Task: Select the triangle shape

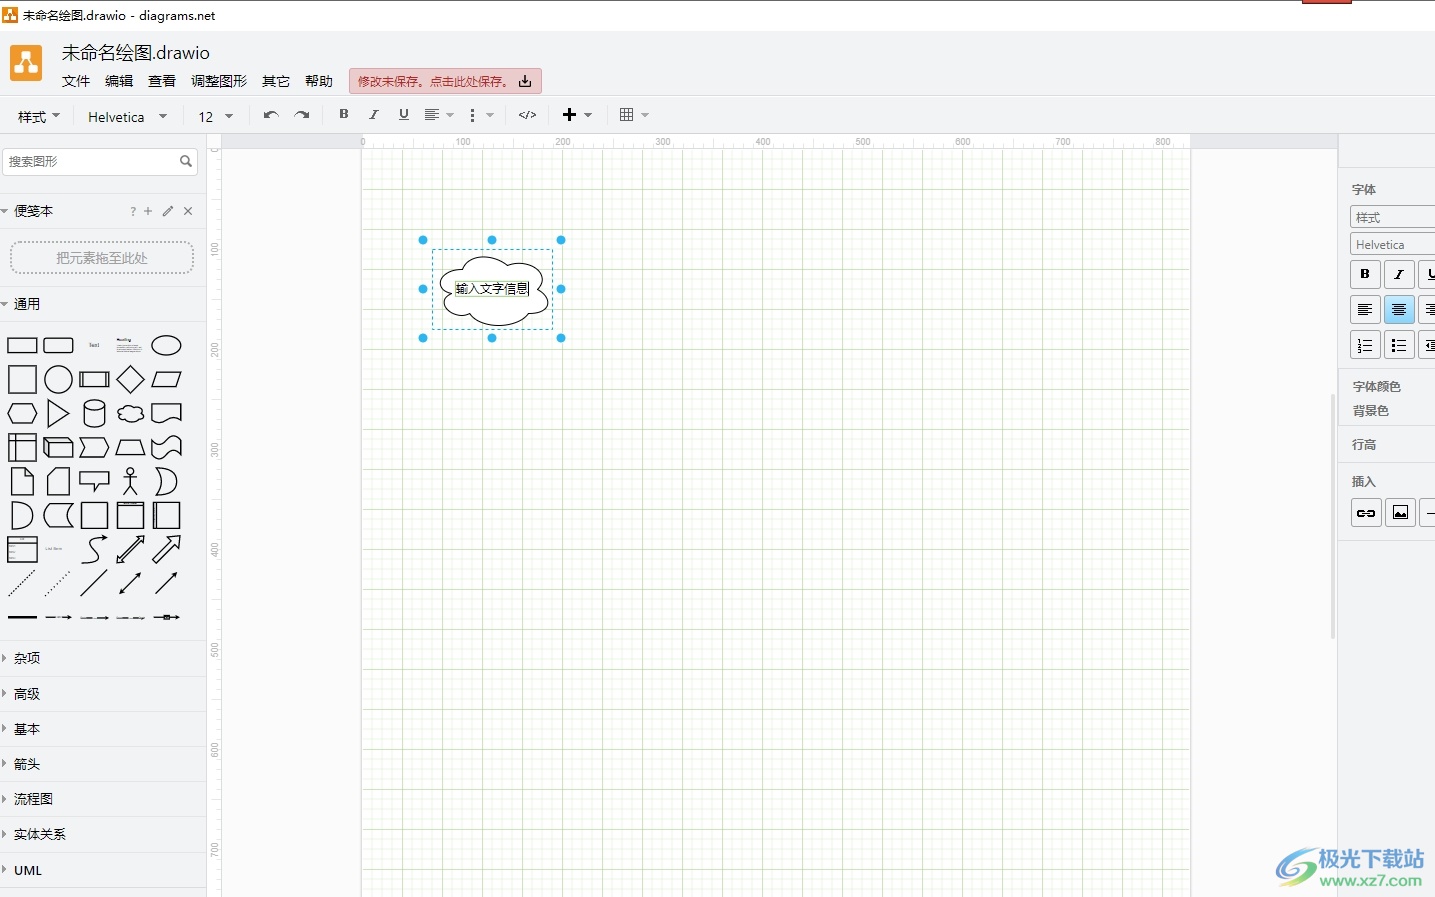Action: [58, 414]
